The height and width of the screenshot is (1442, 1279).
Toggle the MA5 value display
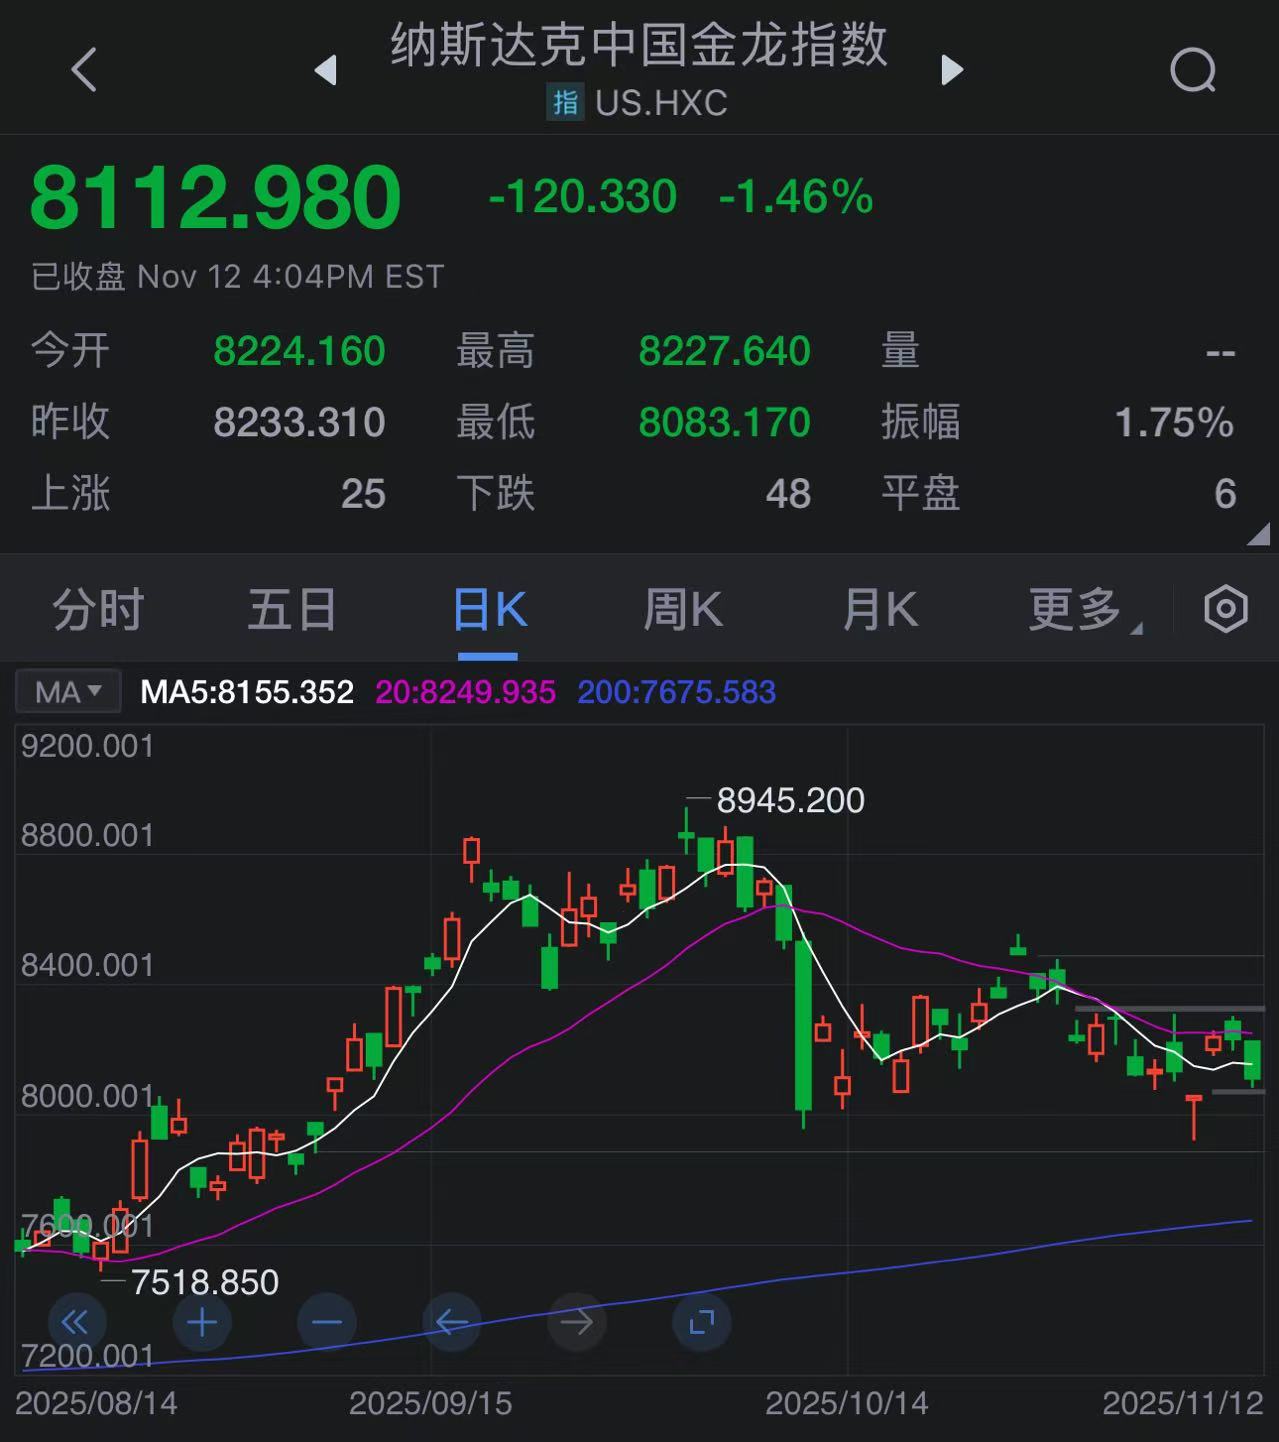point(248,691)
